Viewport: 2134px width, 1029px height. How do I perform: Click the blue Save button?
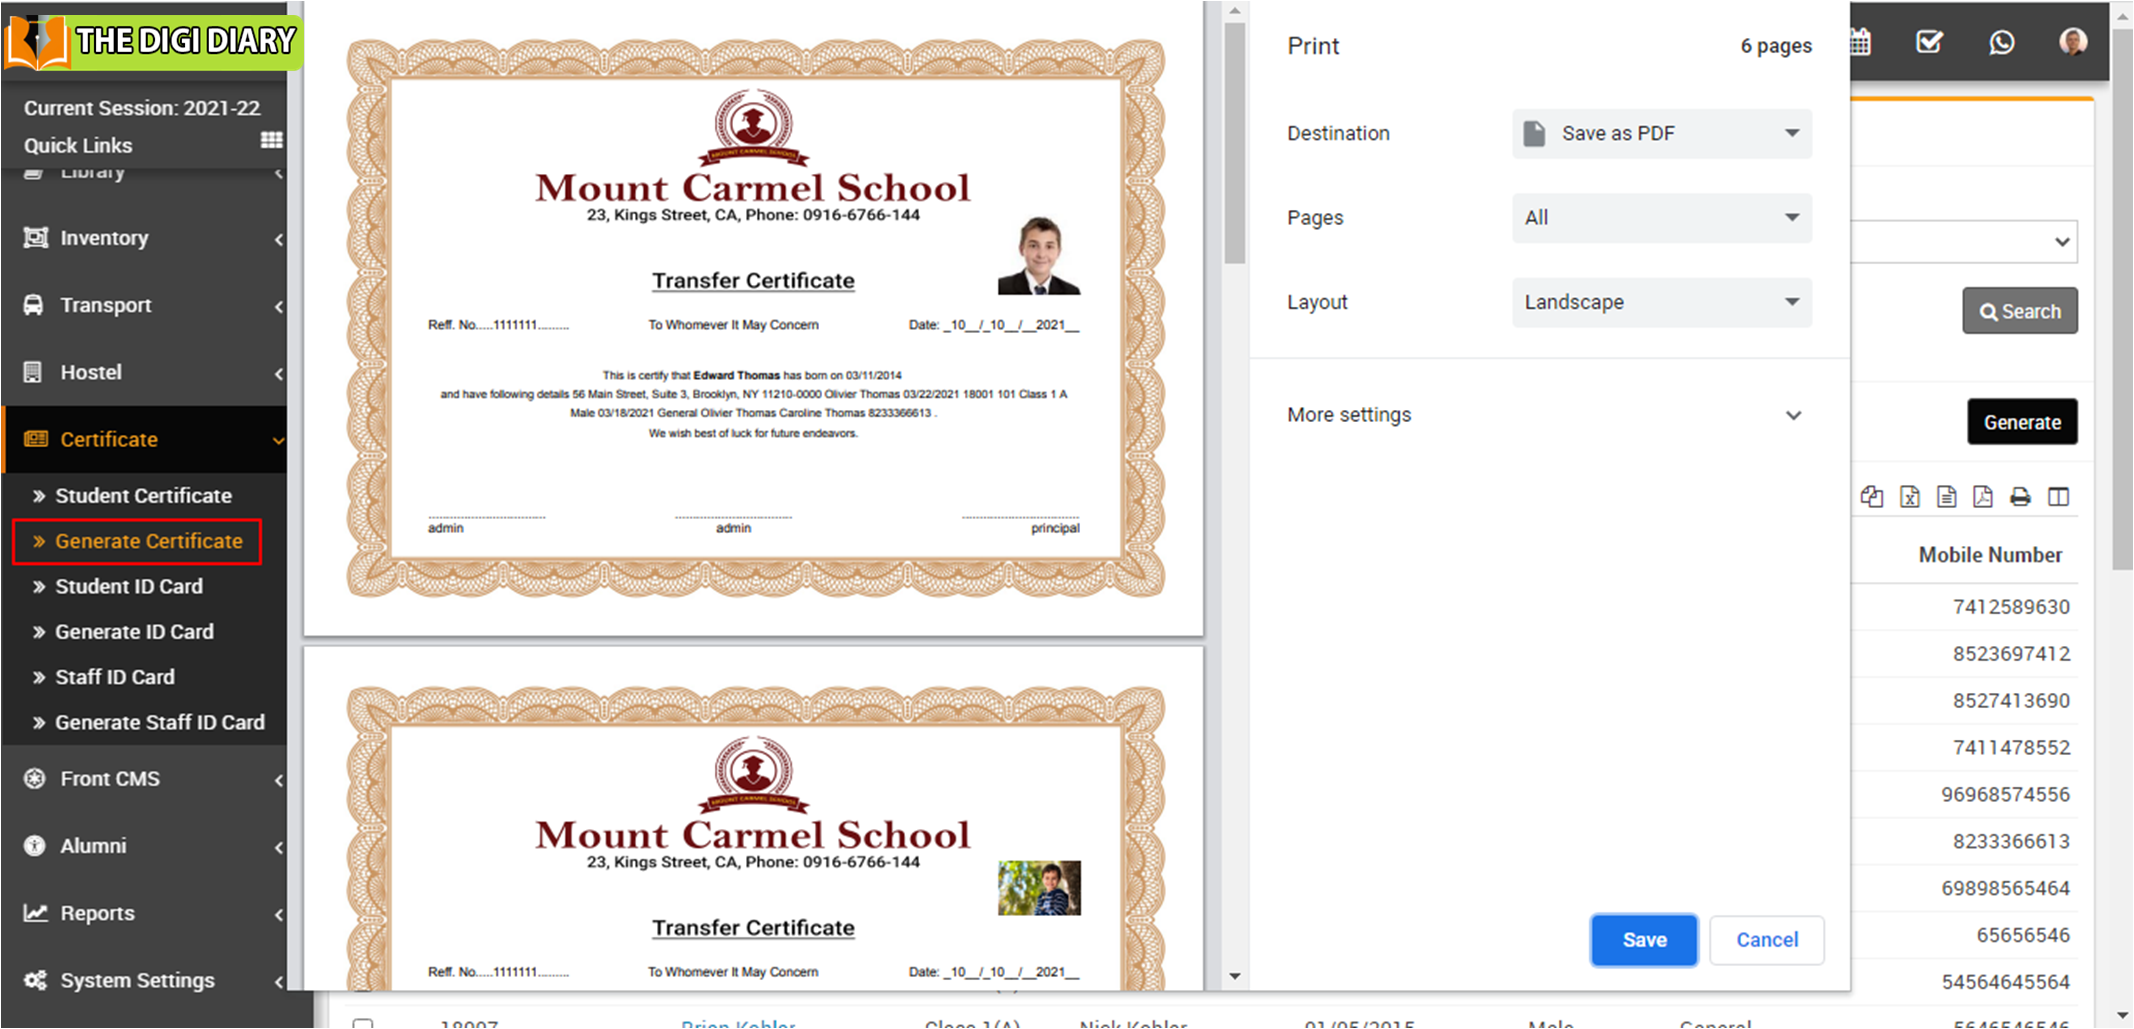1644,940
